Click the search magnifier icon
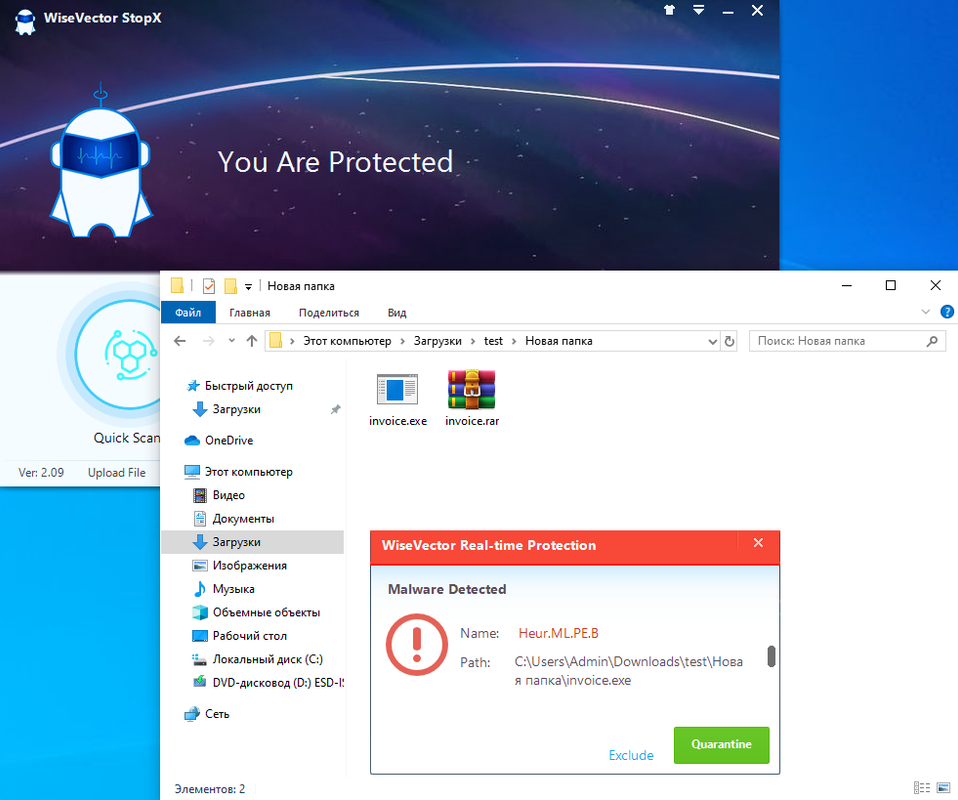Image resolution: width=958 pixels, height=800 pixels. [x=932, y=341]
